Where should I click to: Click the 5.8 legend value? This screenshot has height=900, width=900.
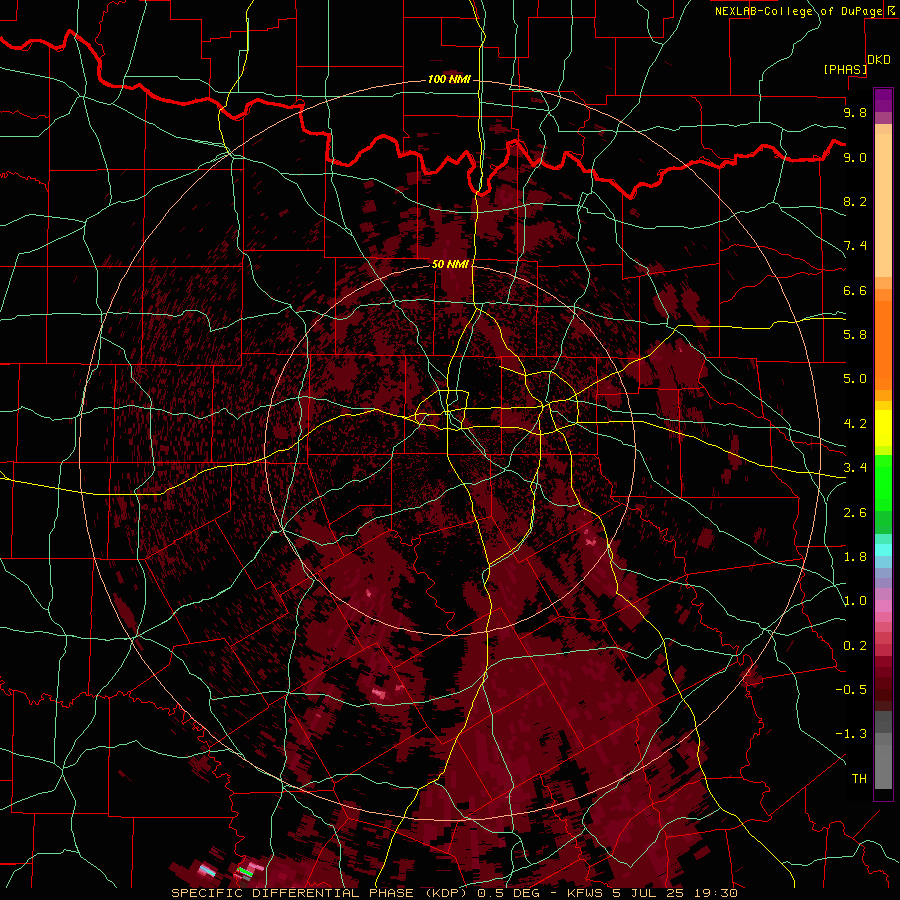855,334
